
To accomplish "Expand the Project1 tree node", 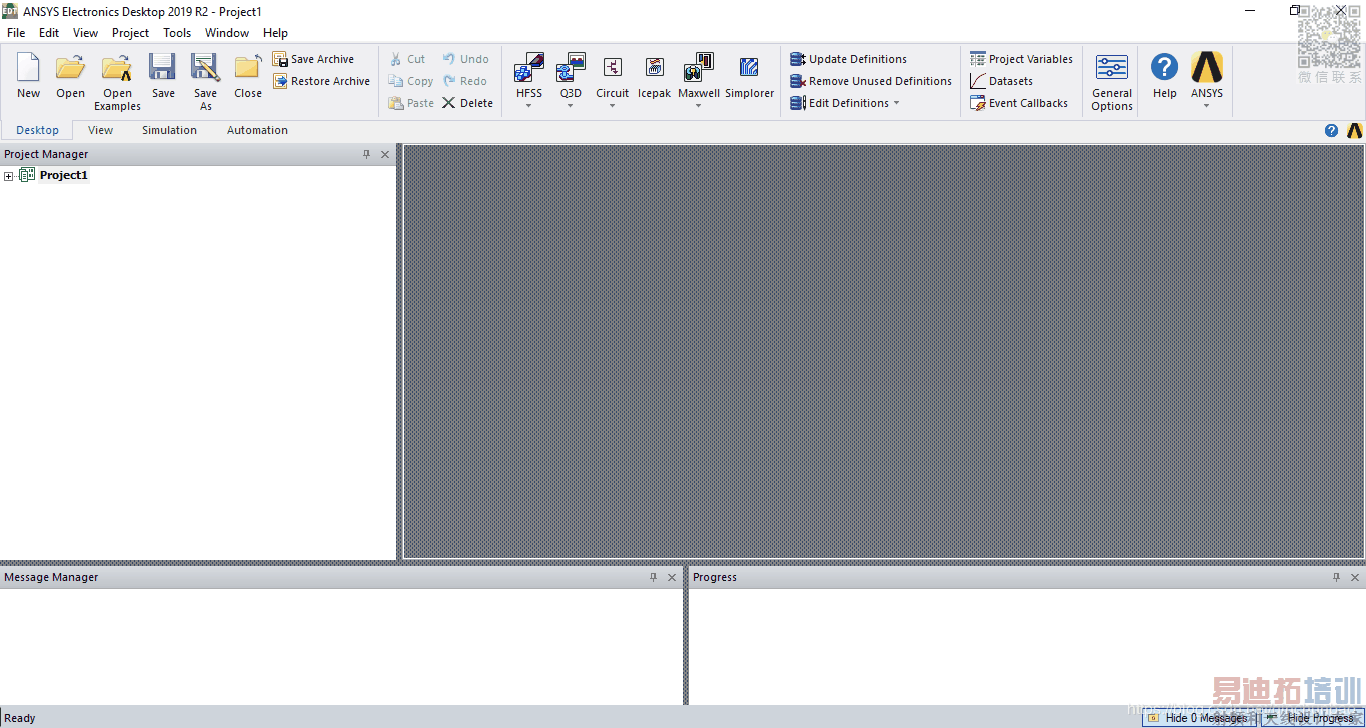I will [9, 176].
